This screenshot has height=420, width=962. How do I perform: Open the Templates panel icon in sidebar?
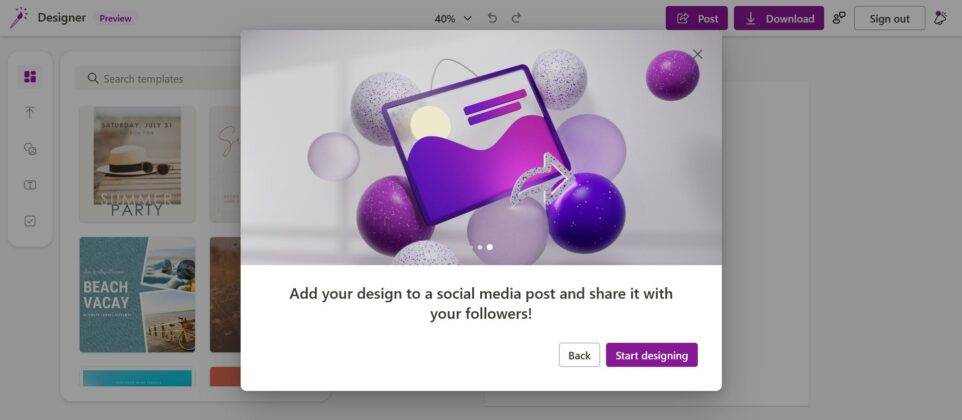tap(30, 77)
